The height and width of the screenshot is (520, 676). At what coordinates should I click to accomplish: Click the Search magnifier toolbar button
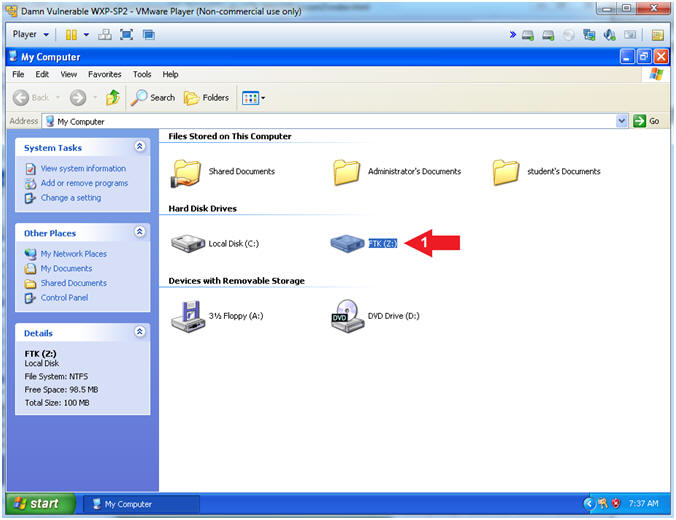[153, 98]
